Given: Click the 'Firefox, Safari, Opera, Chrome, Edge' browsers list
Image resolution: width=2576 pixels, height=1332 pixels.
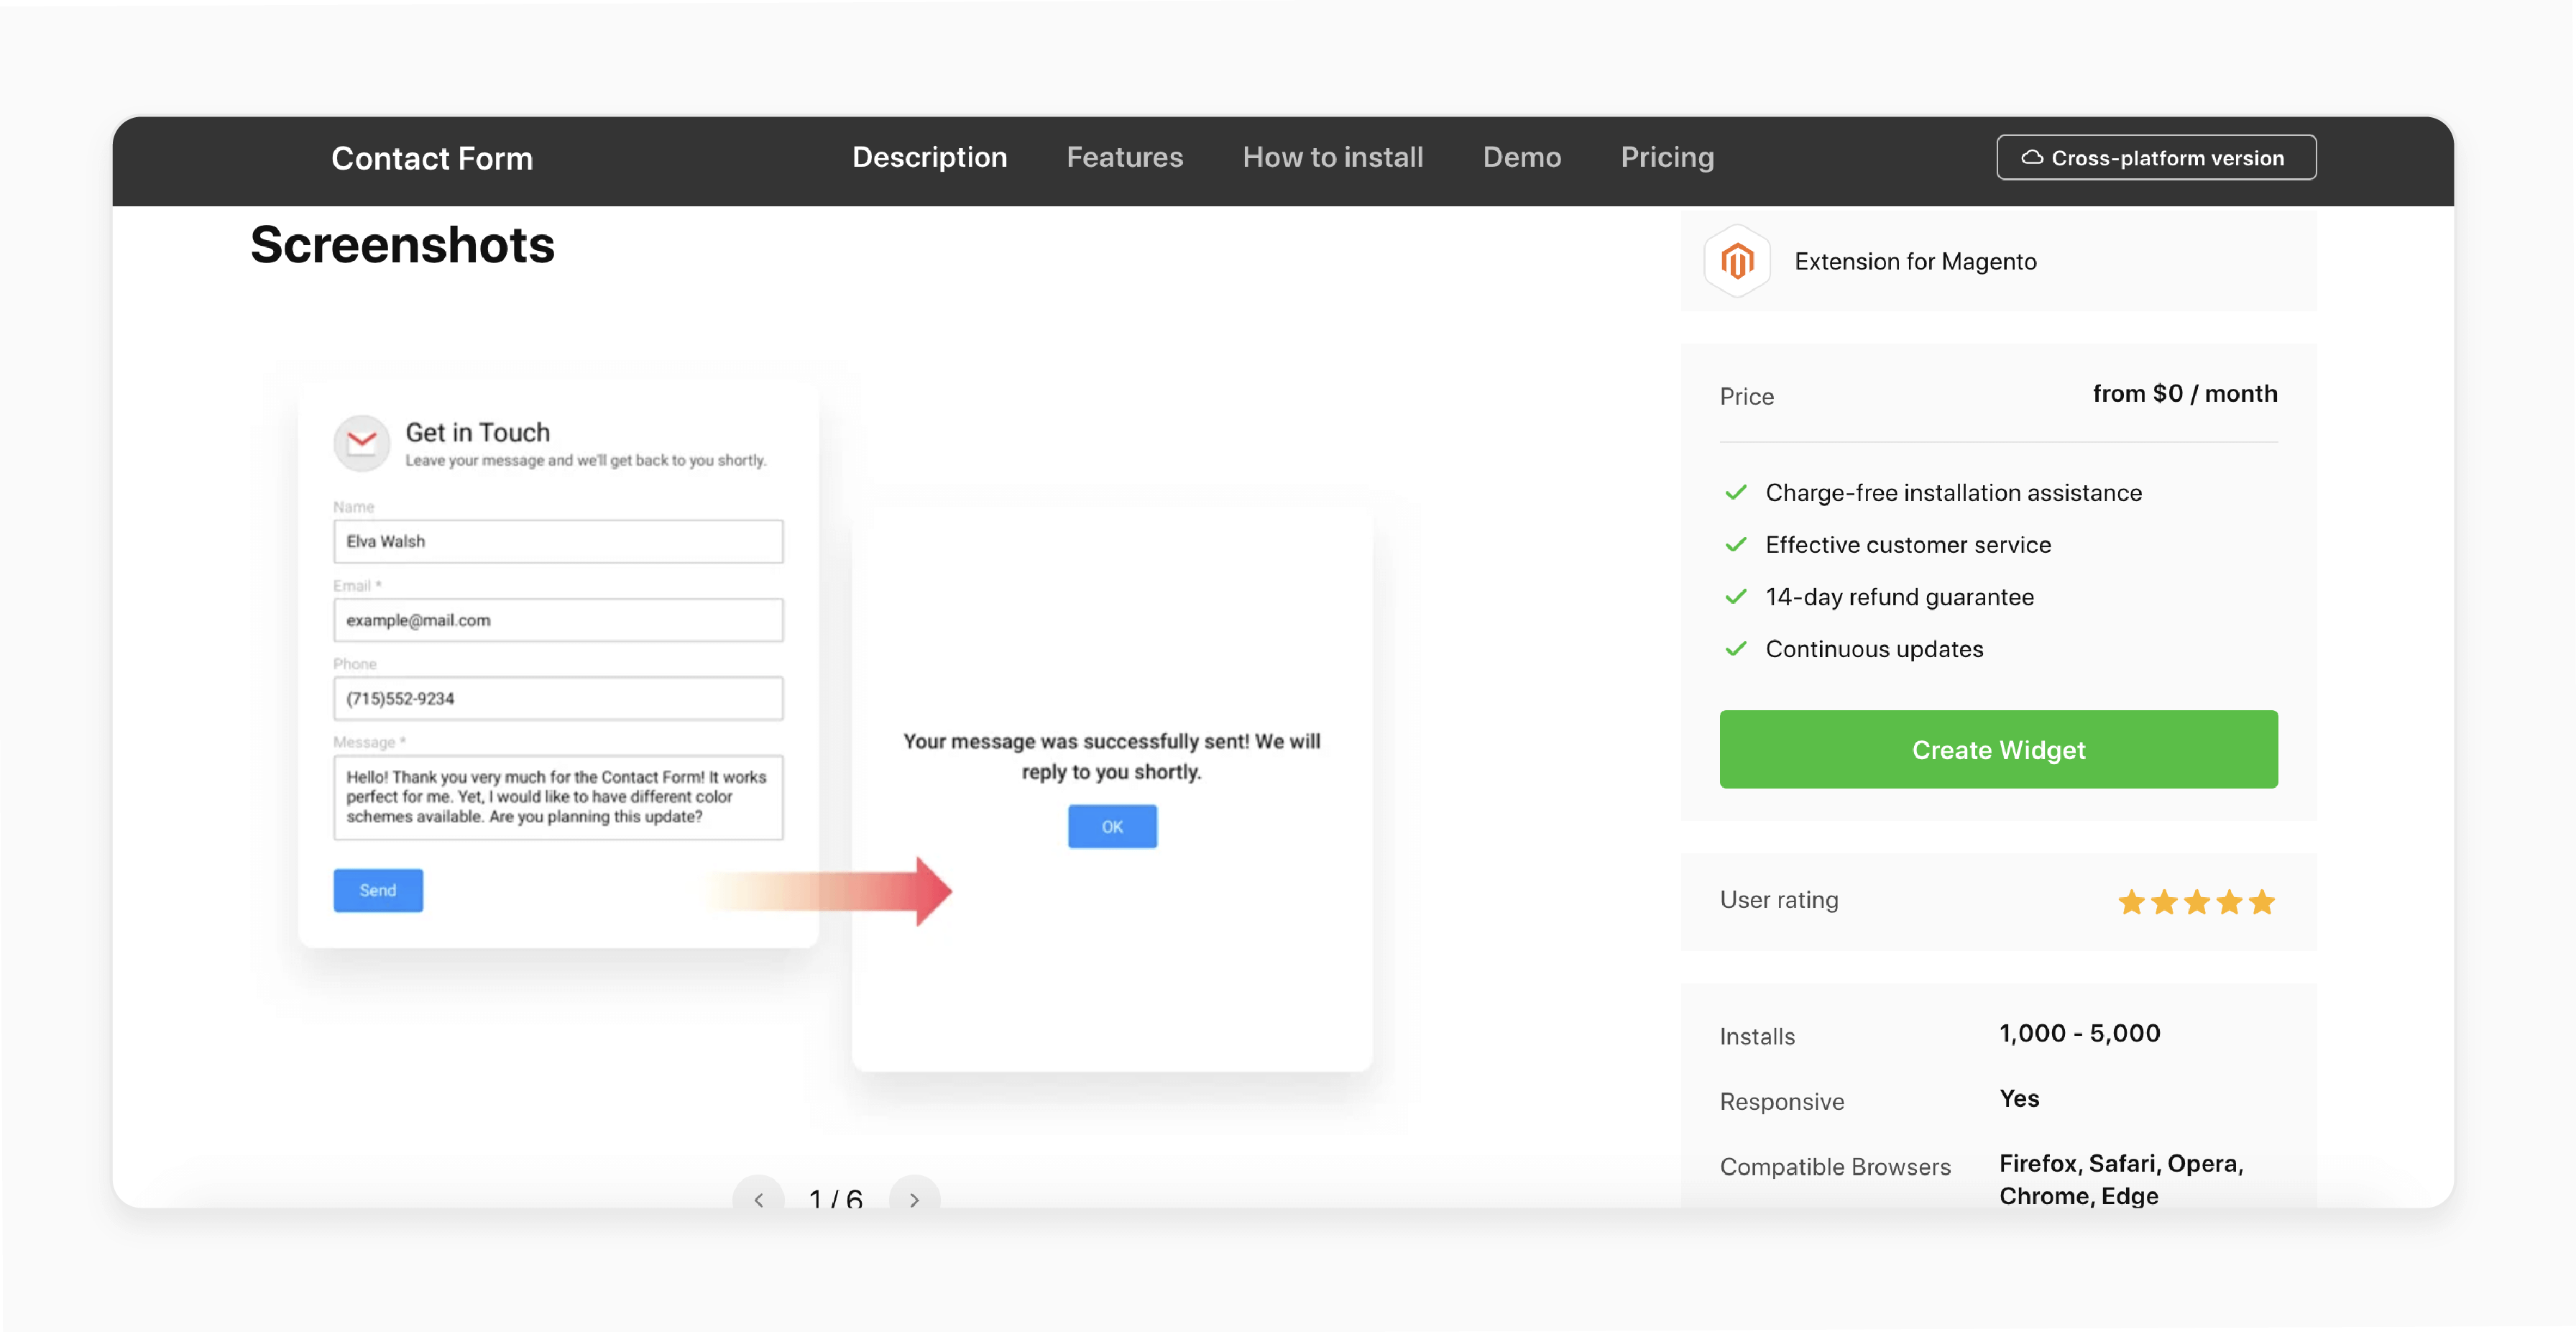Looking at the screenshot, I should pyautogui.click(x=2121, y=1179).
